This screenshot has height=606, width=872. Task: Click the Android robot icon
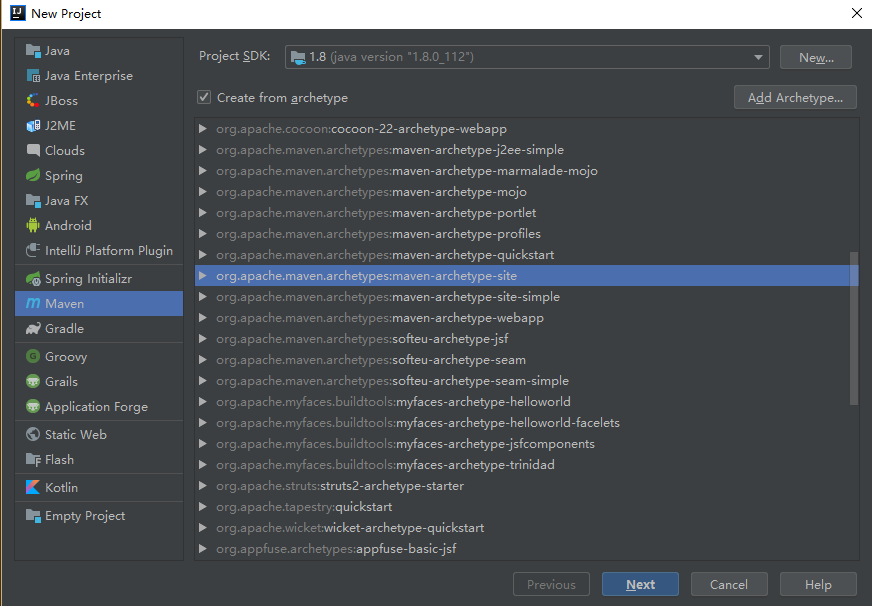click(x=33, y=226)
